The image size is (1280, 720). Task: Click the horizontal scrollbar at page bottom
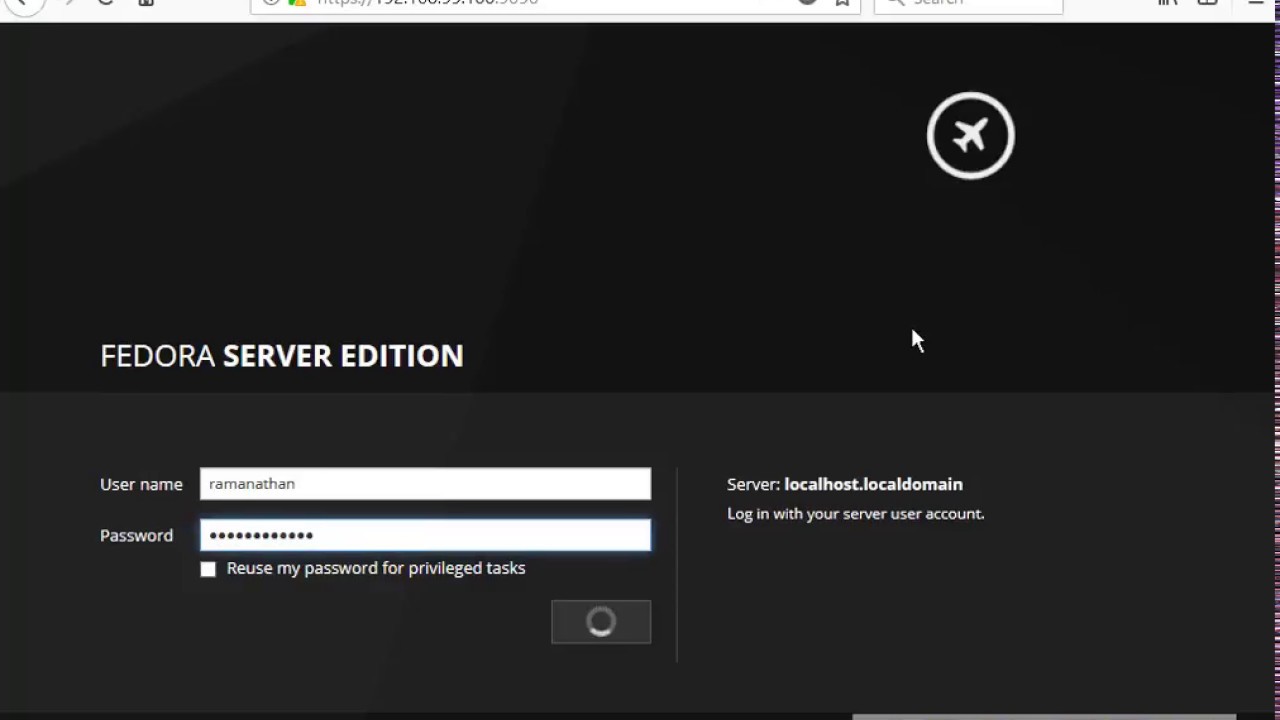click(x=1044, y=716)
